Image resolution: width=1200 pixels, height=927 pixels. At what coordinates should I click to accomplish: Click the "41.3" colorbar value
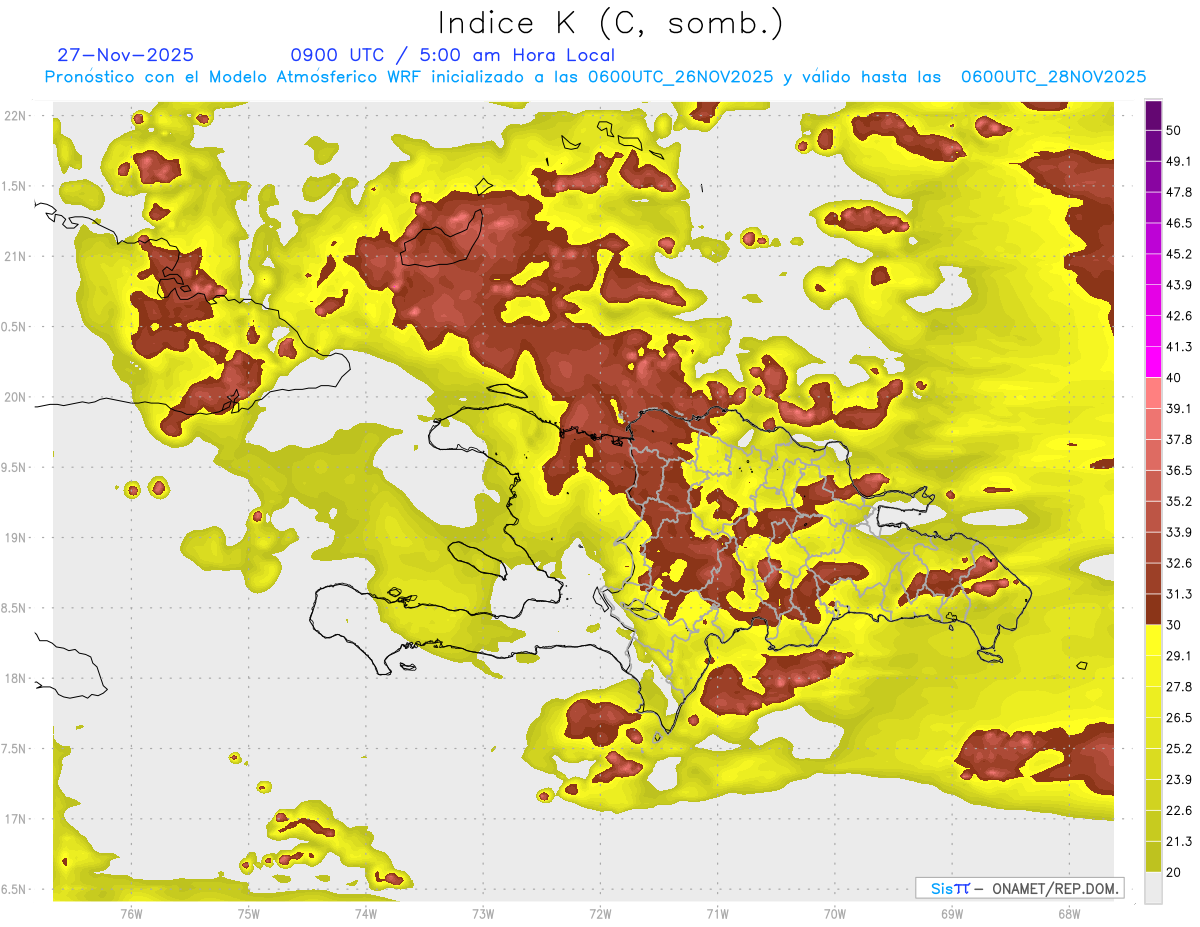tap(1179, 347)
